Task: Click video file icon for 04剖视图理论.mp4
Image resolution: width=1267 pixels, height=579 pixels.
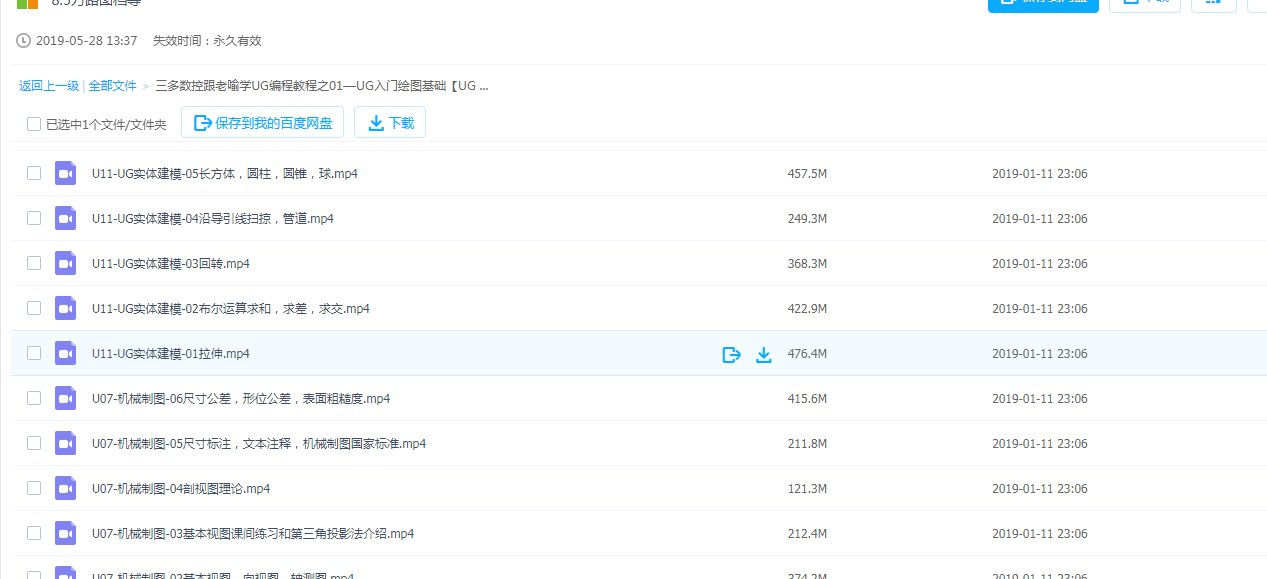Action: (66, 488)
